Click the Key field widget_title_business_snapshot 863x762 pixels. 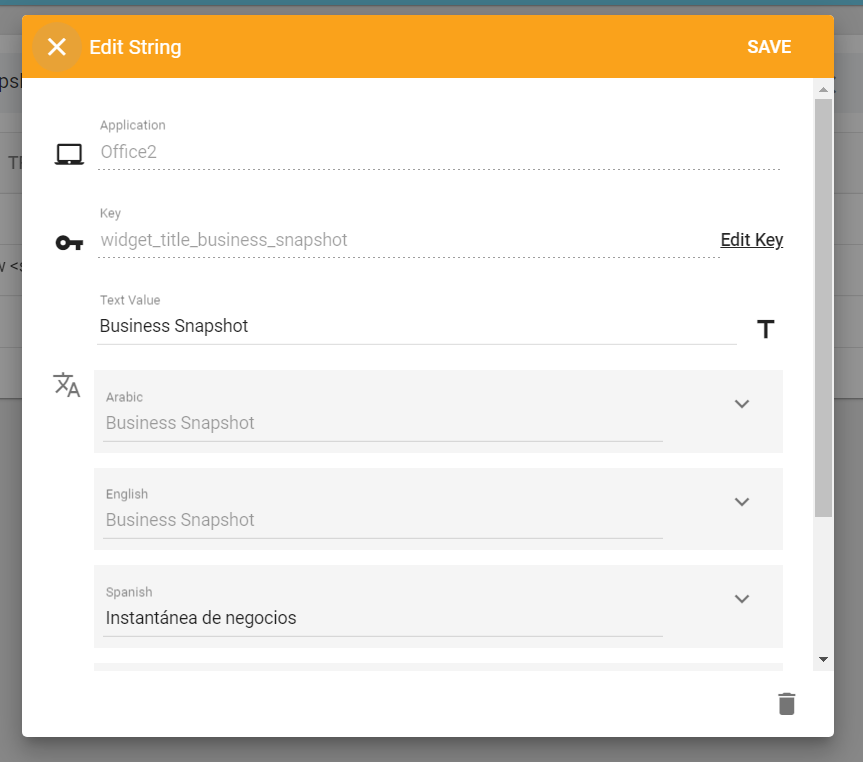point(407,240)
